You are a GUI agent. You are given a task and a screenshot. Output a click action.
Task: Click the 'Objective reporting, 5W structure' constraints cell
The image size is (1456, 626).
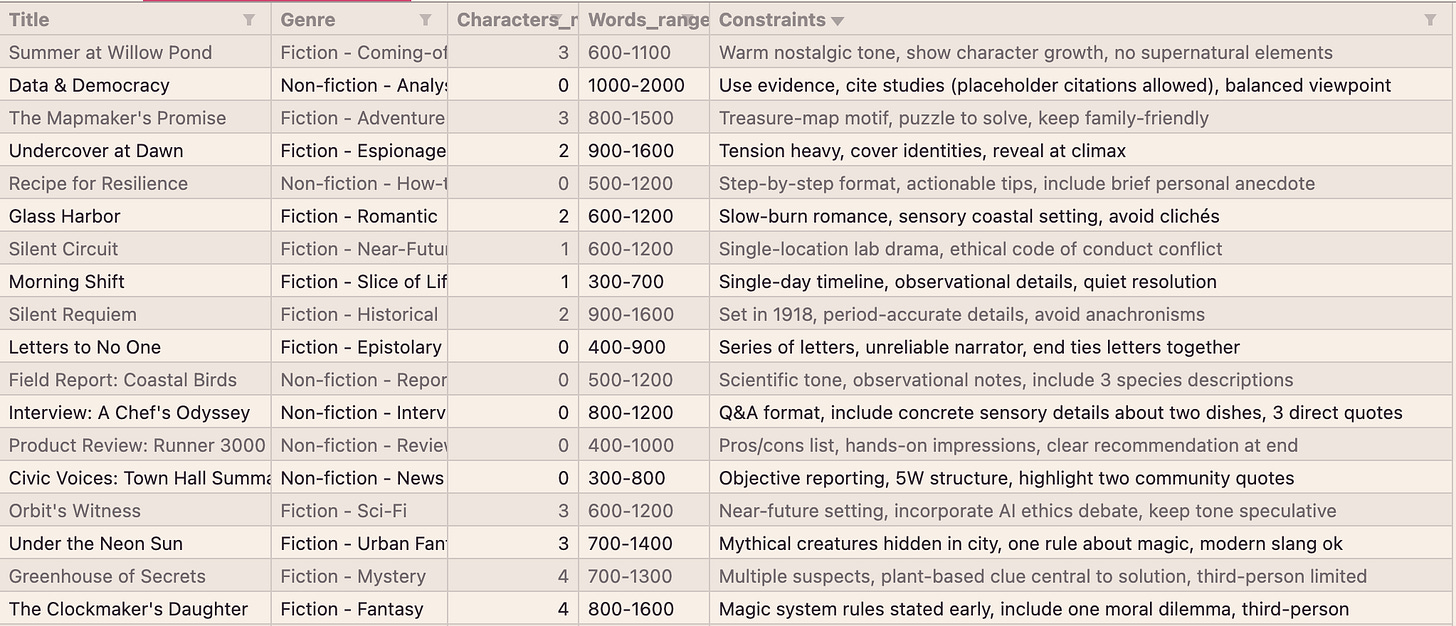pyautogui.click(x=1083, y=478)
